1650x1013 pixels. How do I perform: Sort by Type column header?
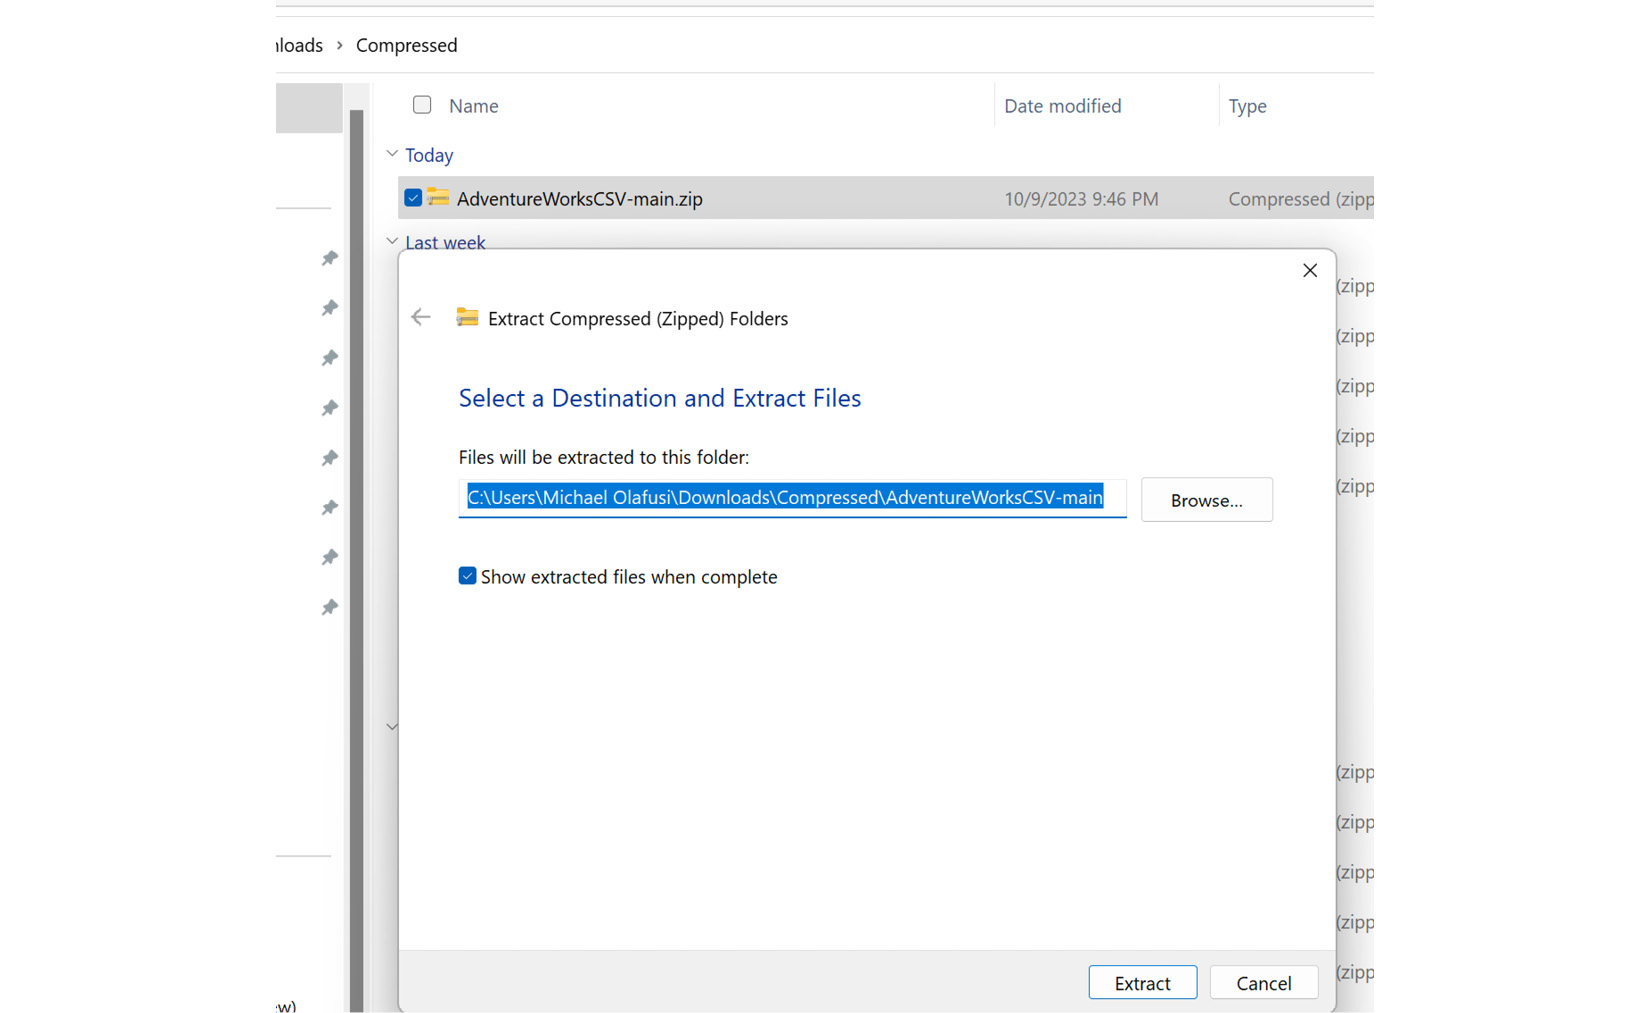[x=1247, y=106]
